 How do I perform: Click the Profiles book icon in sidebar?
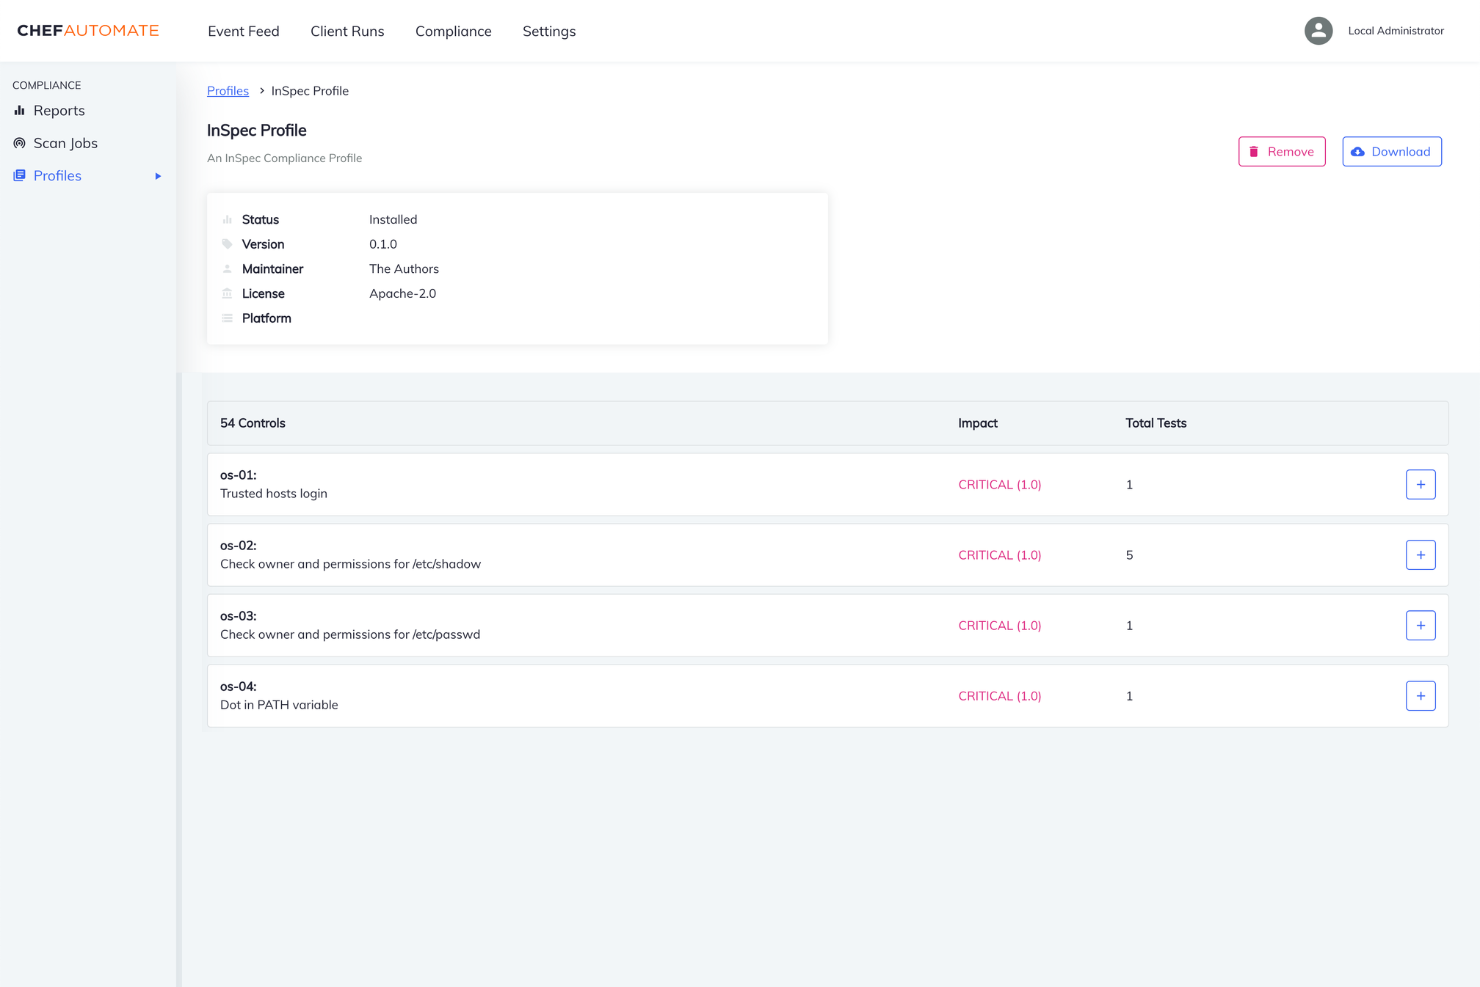(20, 175)
